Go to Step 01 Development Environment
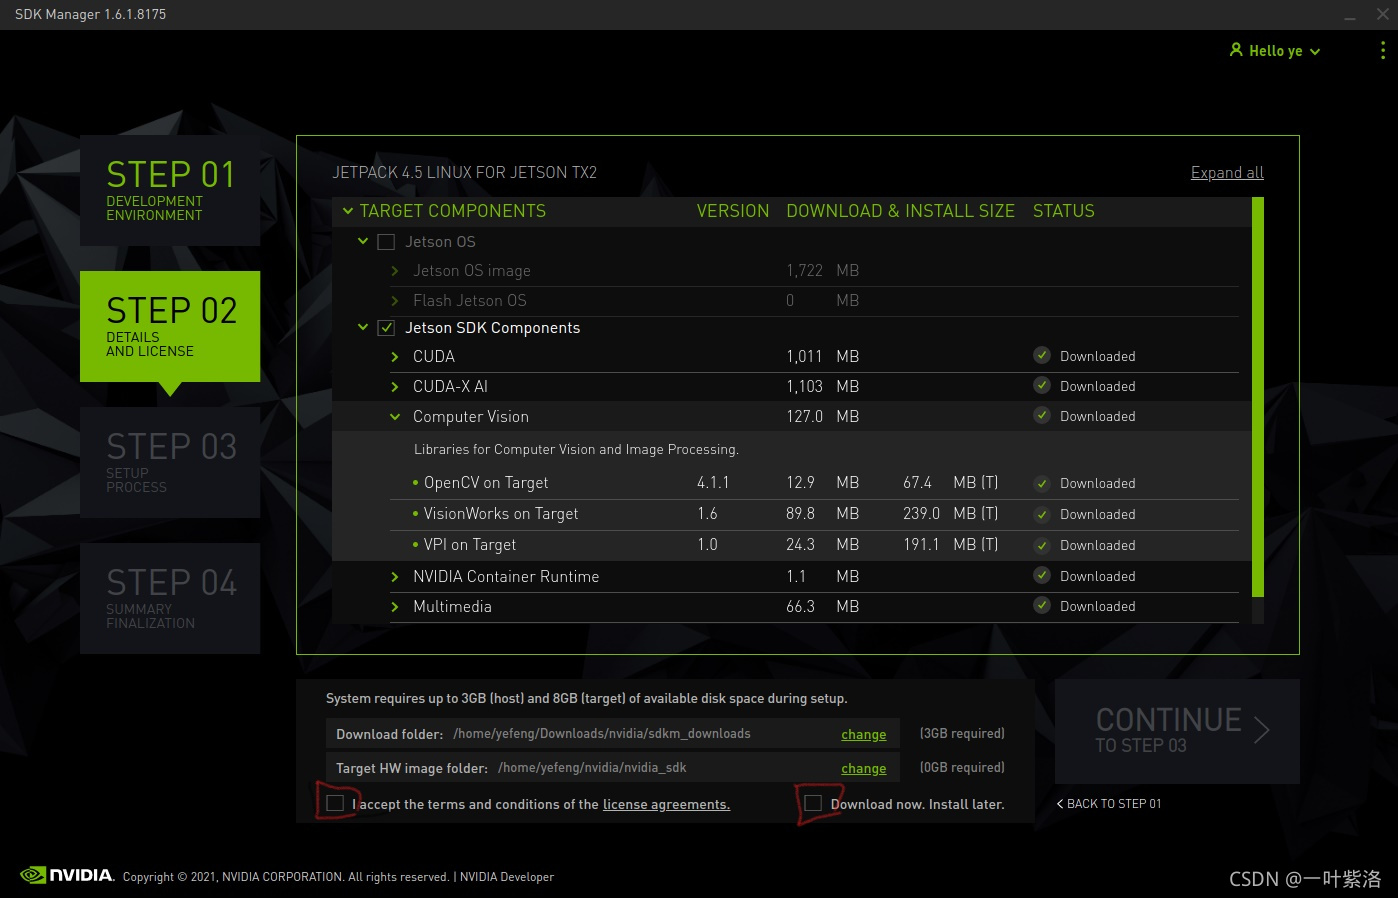The image size is (1398, 898). pyautogui.click(x=170, y=190)
